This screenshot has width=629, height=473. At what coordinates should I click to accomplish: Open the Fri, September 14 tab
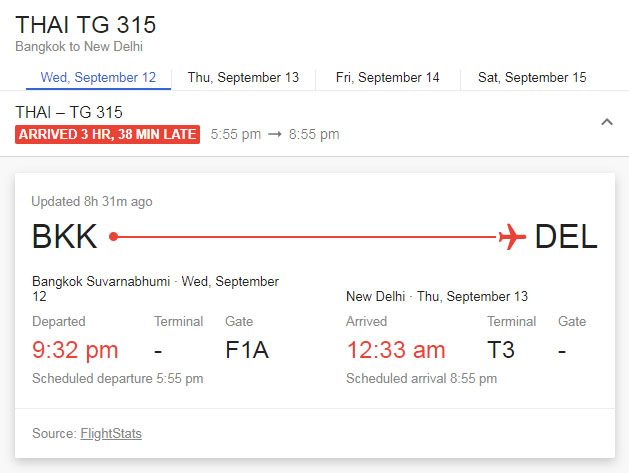388,77
